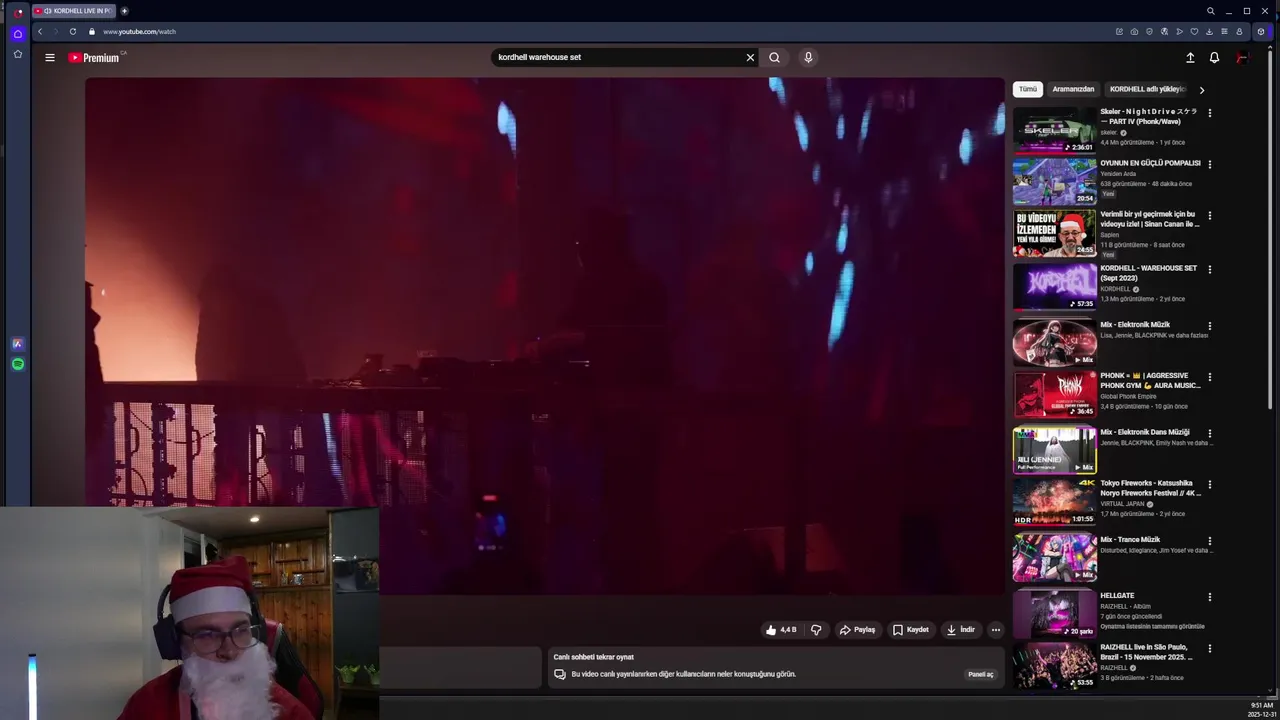Open KORDHELL WAREHOUSE SET thumbnail
The image size is (1280, 720).
click(1054, 287)
